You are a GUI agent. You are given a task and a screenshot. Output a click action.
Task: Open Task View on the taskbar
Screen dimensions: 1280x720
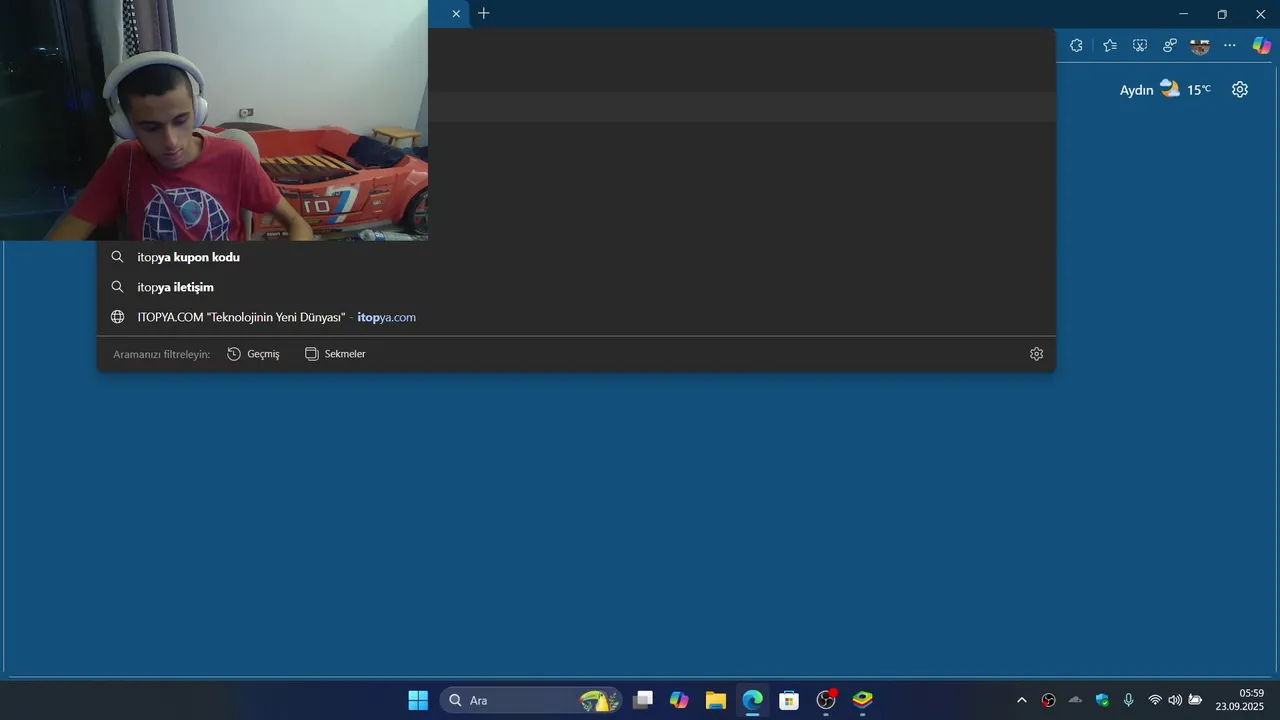click(x=642, y=700)
